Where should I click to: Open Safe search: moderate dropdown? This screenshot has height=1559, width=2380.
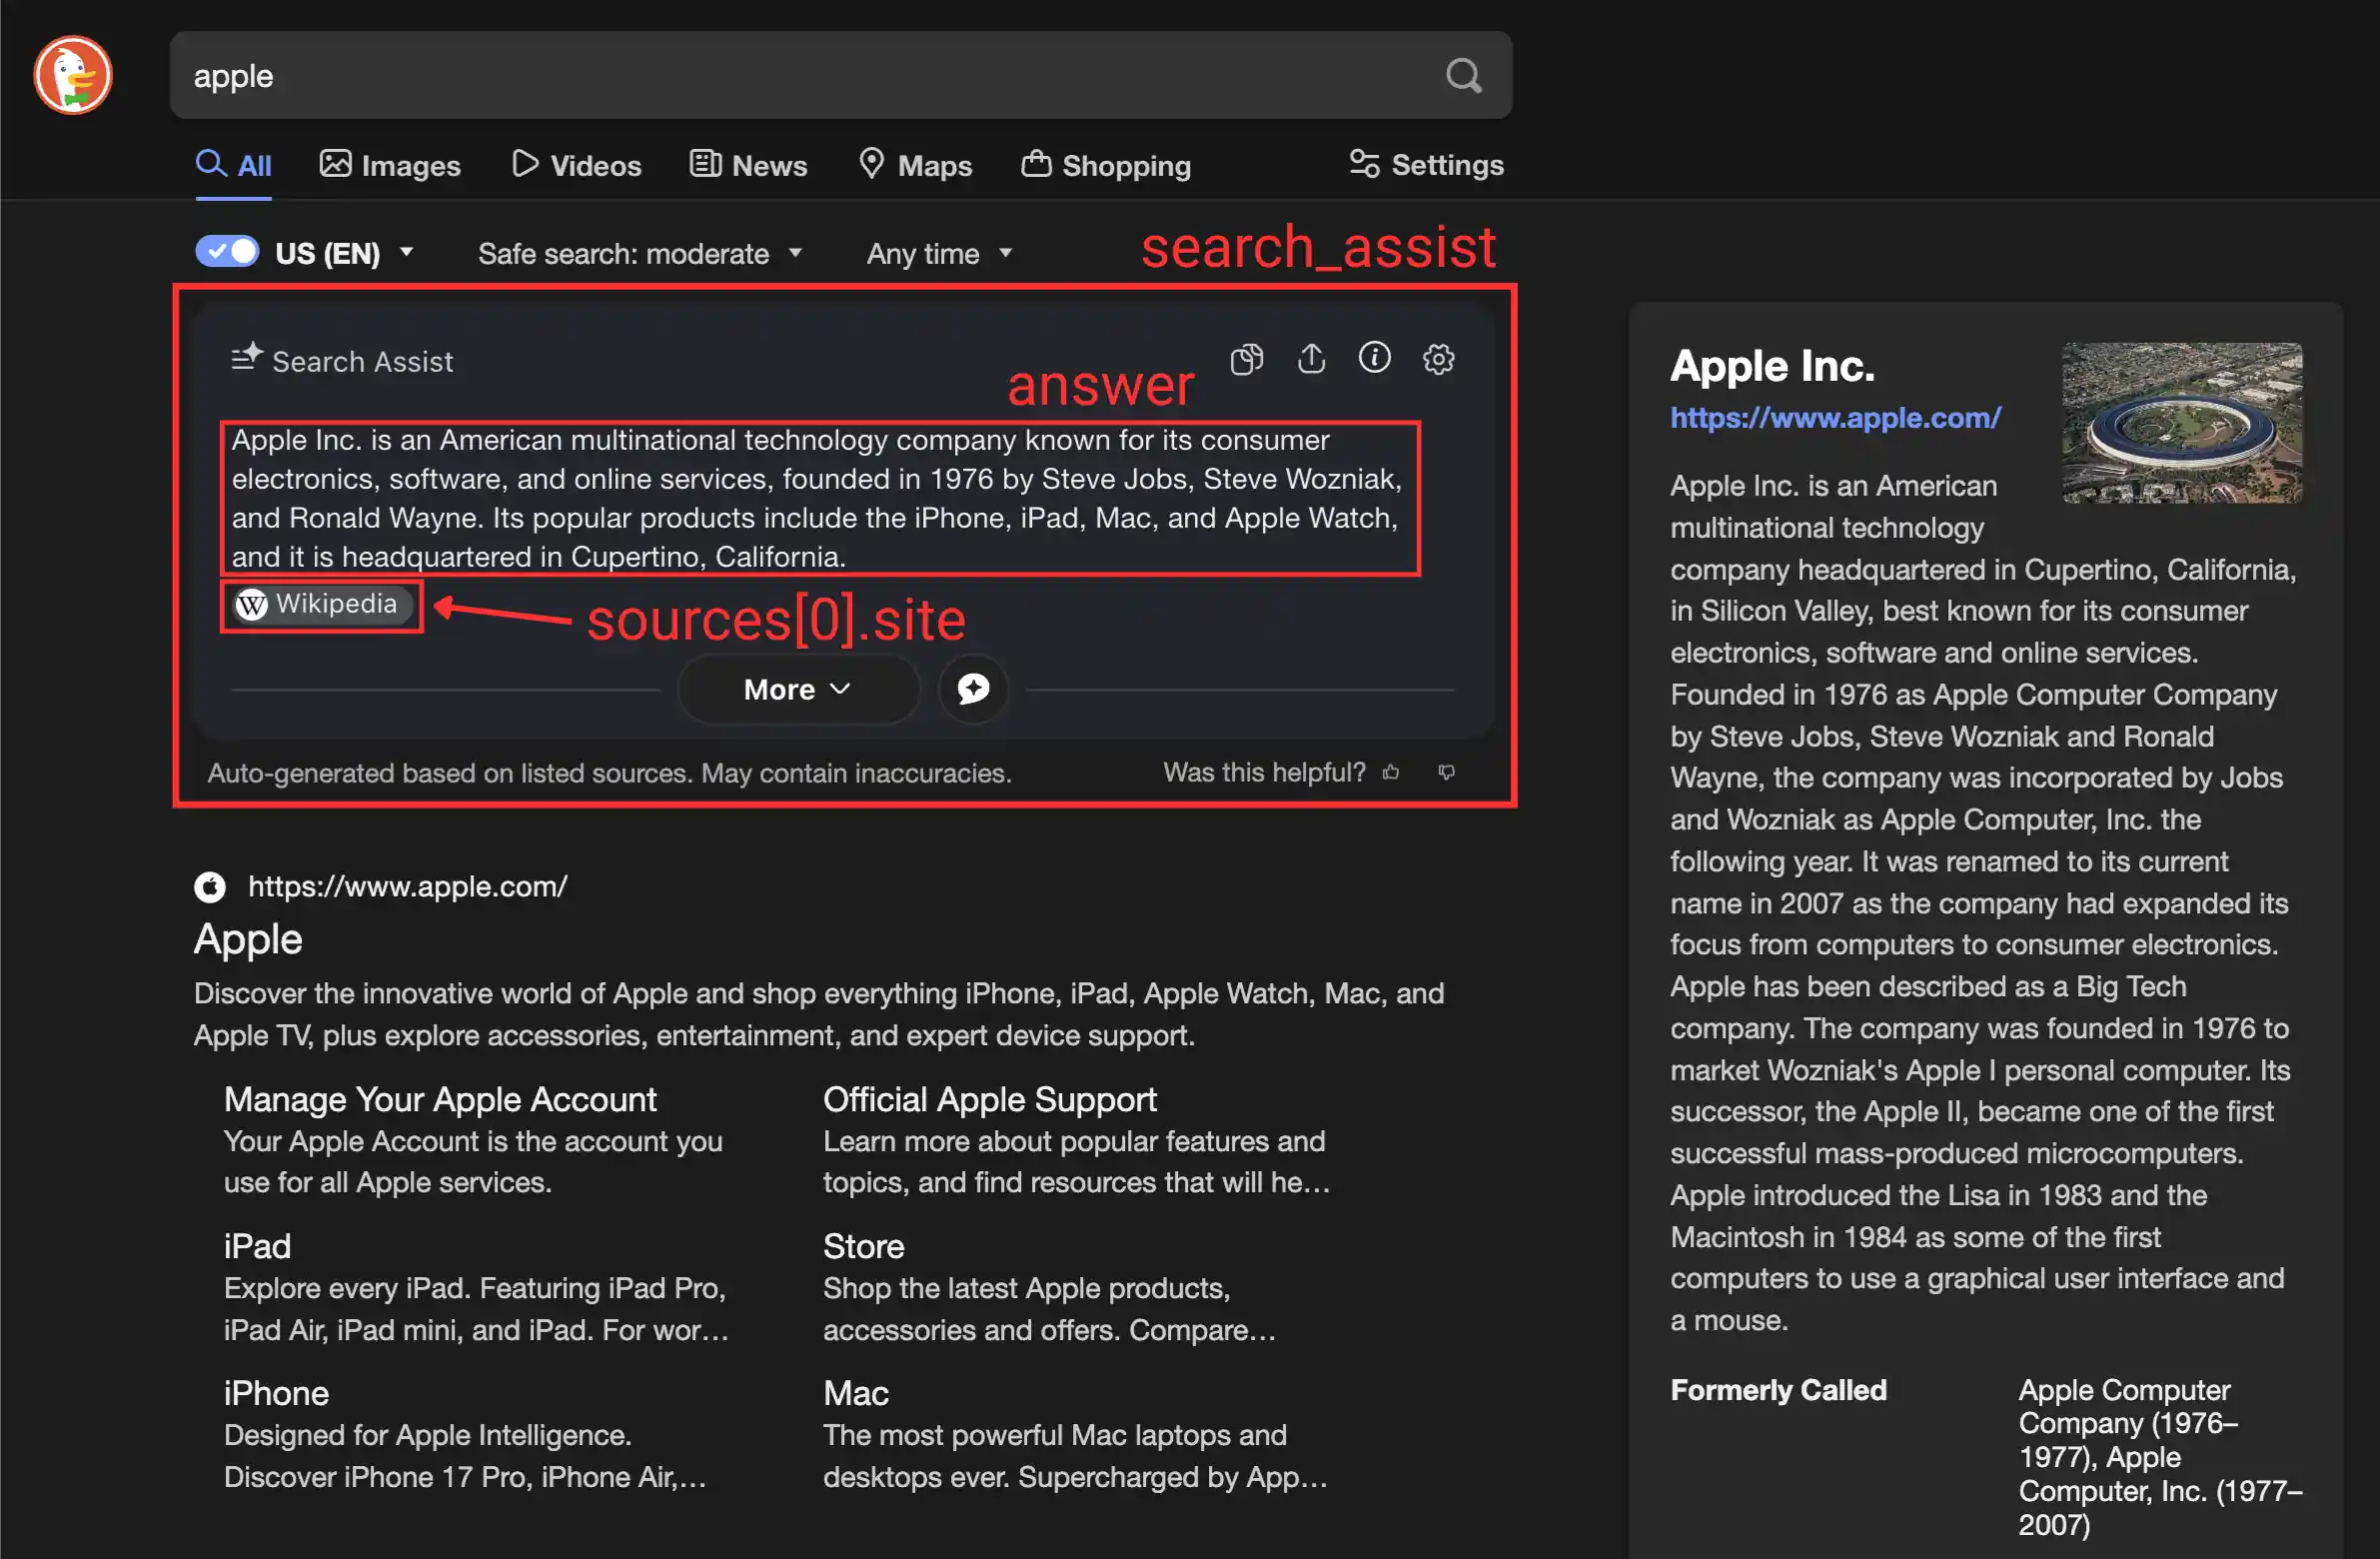point(640,254)
